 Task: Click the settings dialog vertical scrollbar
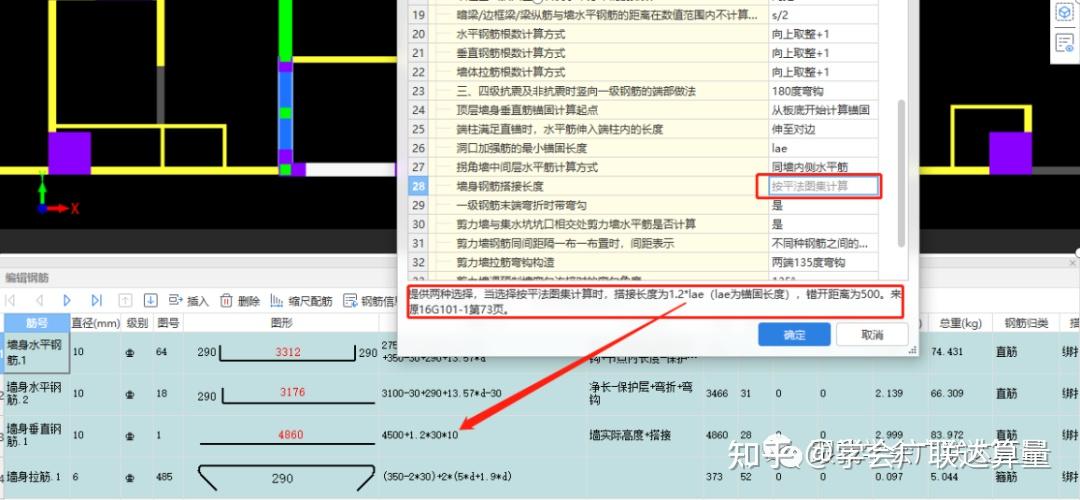tap(901, 172)
